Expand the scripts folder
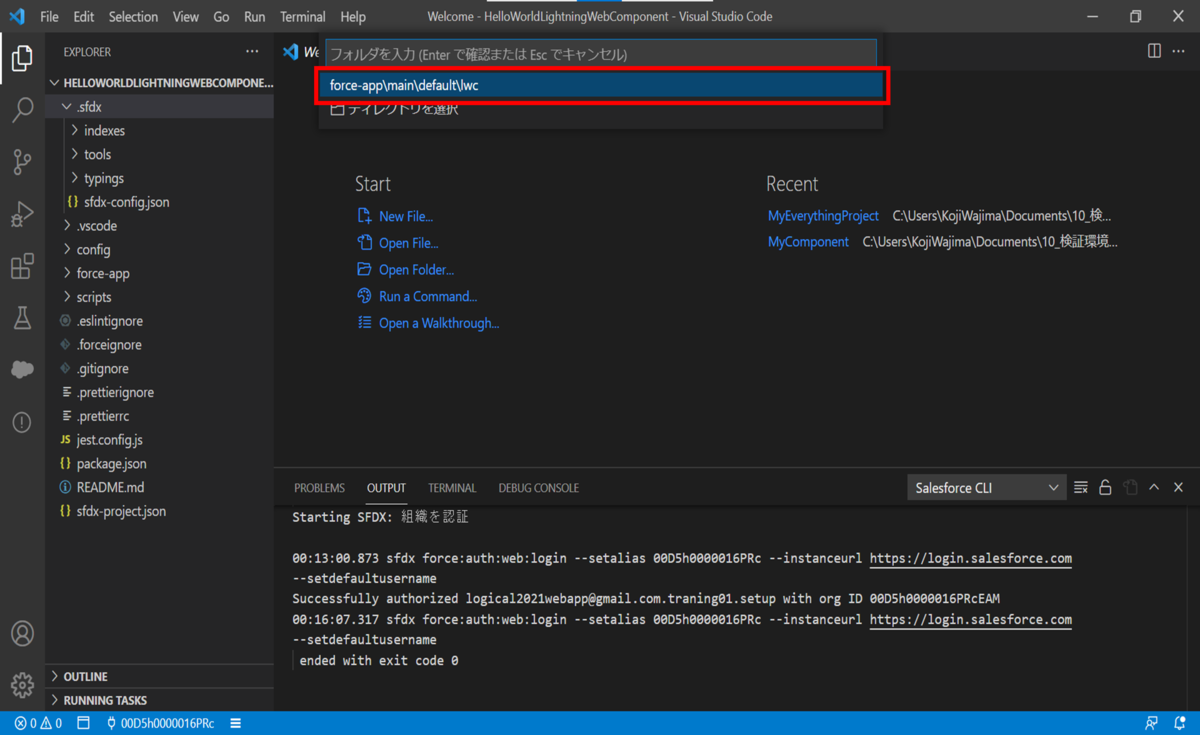The width and height of the screenshot is (1200, 735). tap(160, 298)
